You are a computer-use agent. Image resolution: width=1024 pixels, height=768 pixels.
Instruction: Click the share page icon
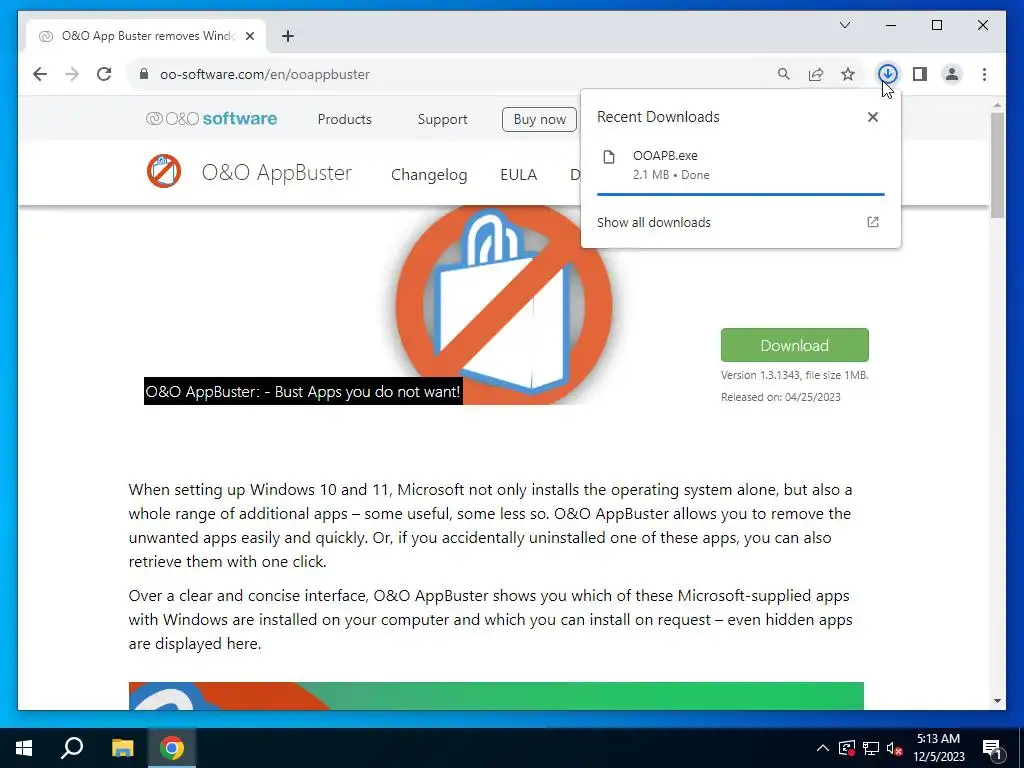pyautogui.click(x=816, y=74)
